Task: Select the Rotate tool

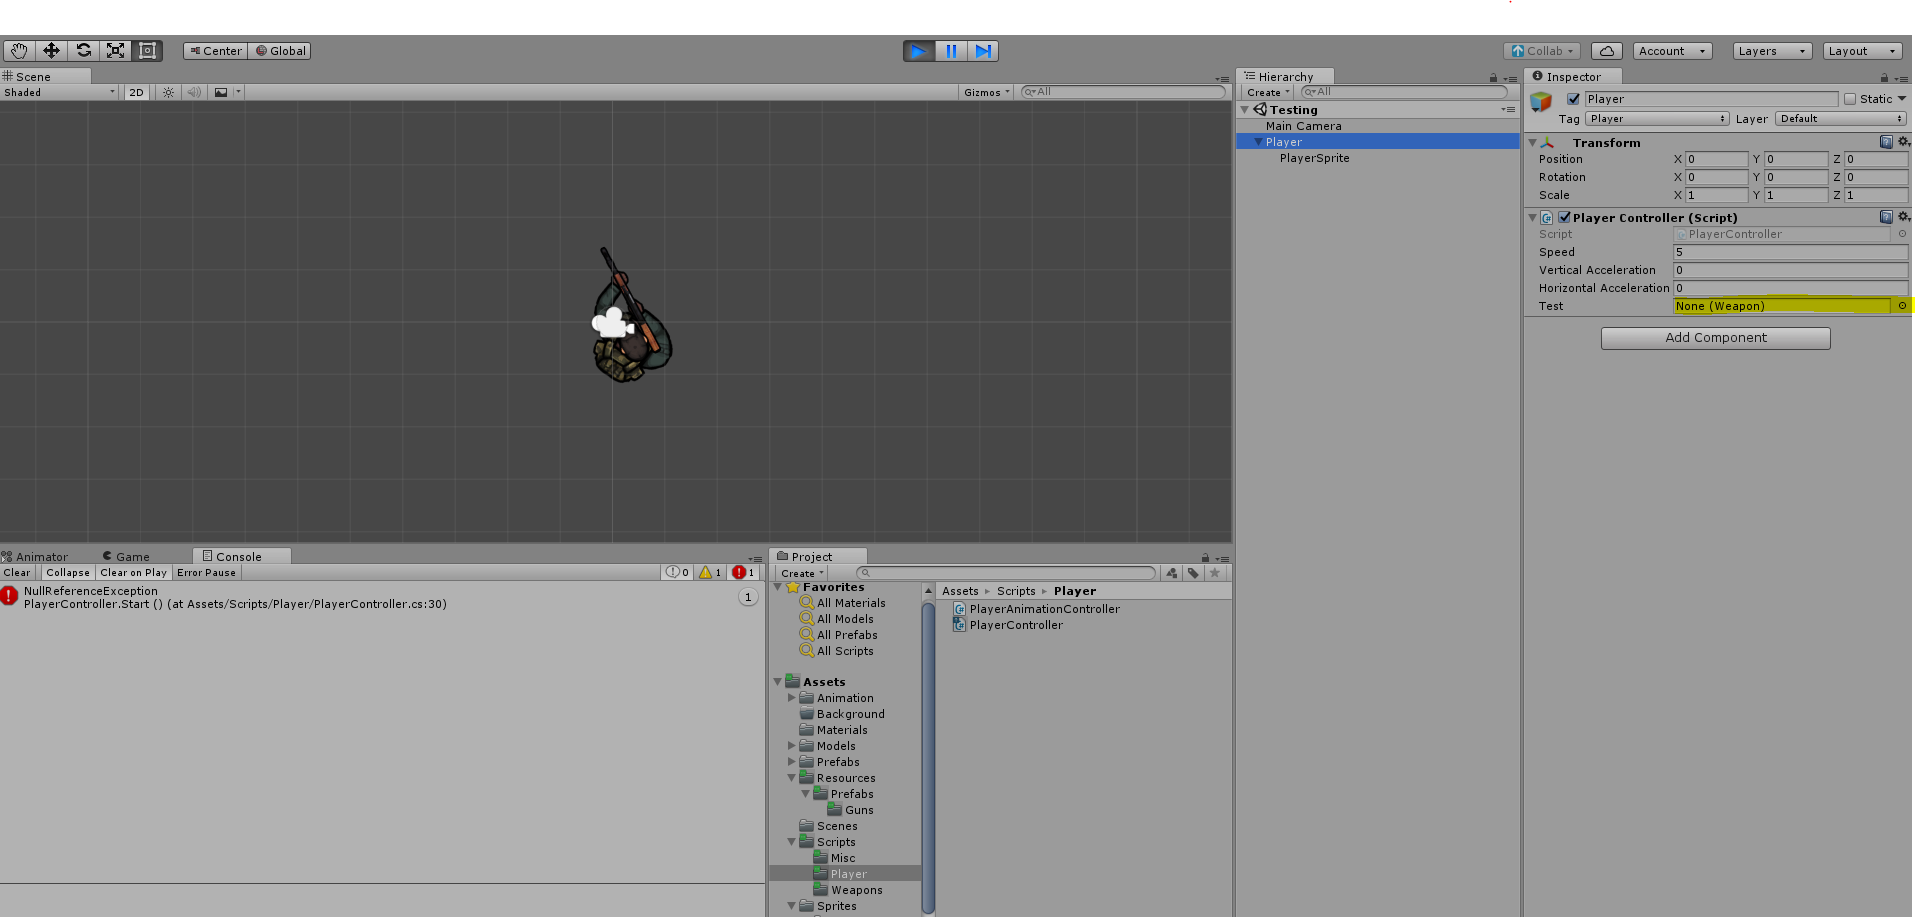Action: pyautogui.click(x=83, y=51)
